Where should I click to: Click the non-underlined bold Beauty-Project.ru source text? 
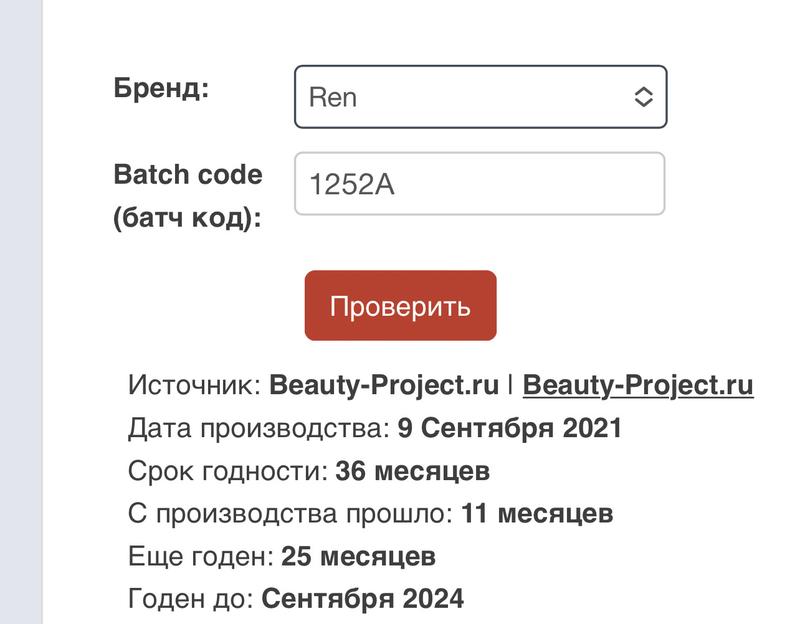(x=384, y=386)
